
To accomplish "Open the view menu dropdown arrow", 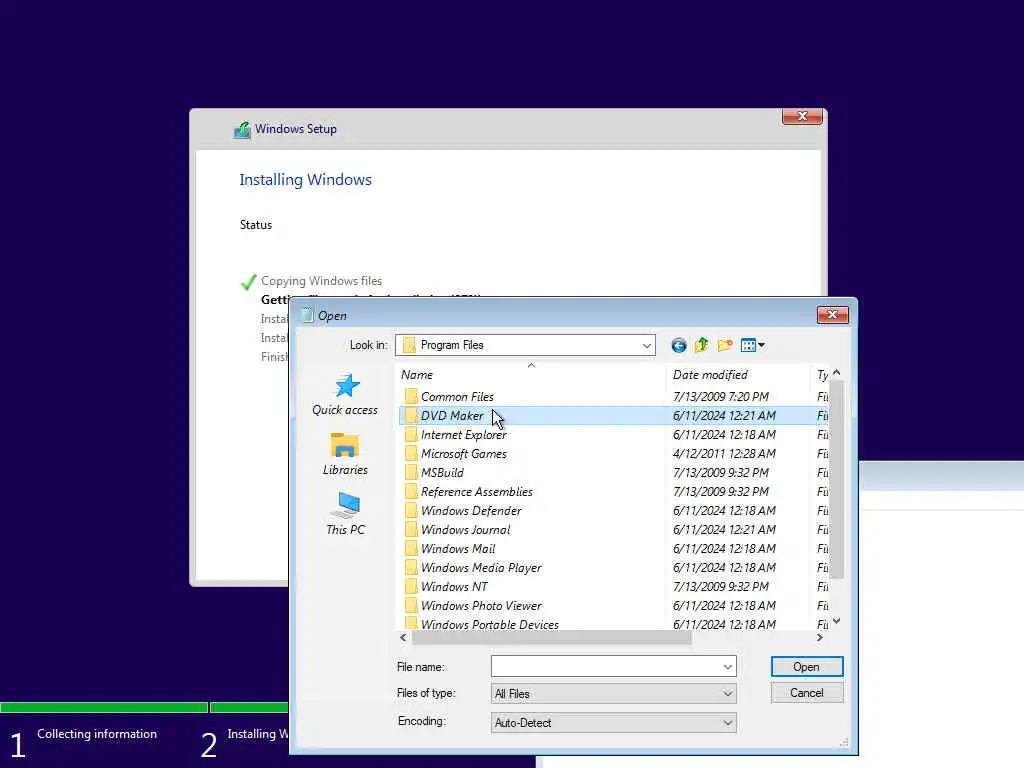I will 761,345.
